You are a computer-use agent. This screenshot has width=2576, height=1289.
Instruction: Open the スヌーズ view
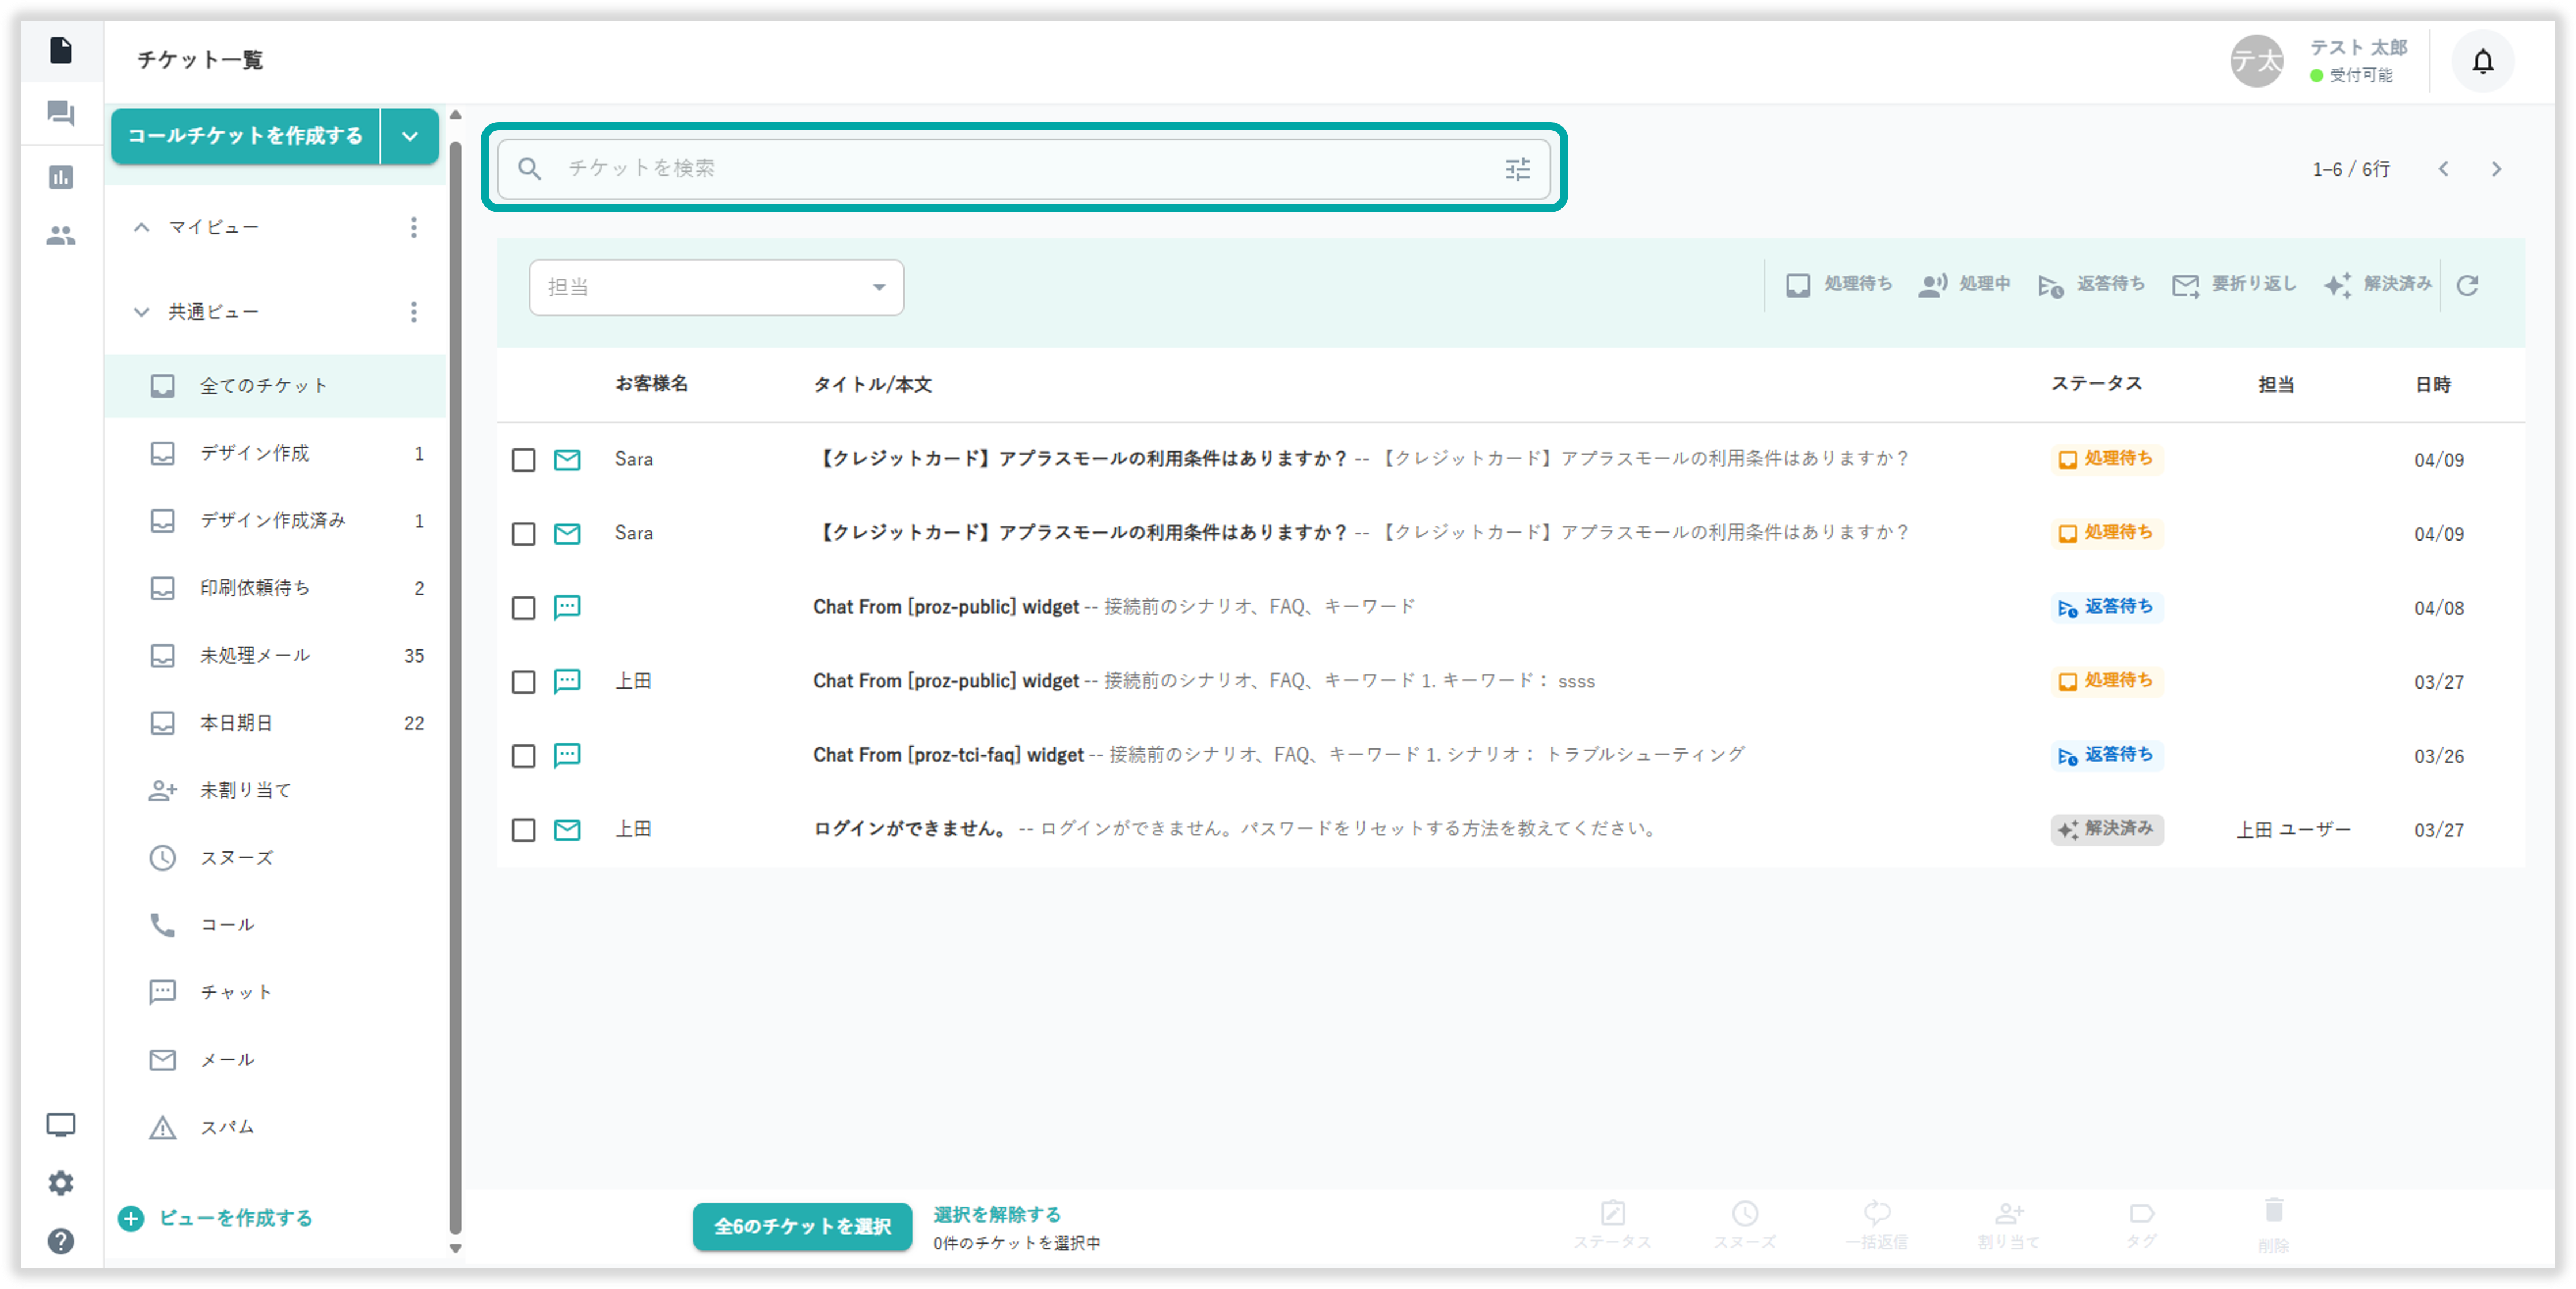(x=236, y=858)
